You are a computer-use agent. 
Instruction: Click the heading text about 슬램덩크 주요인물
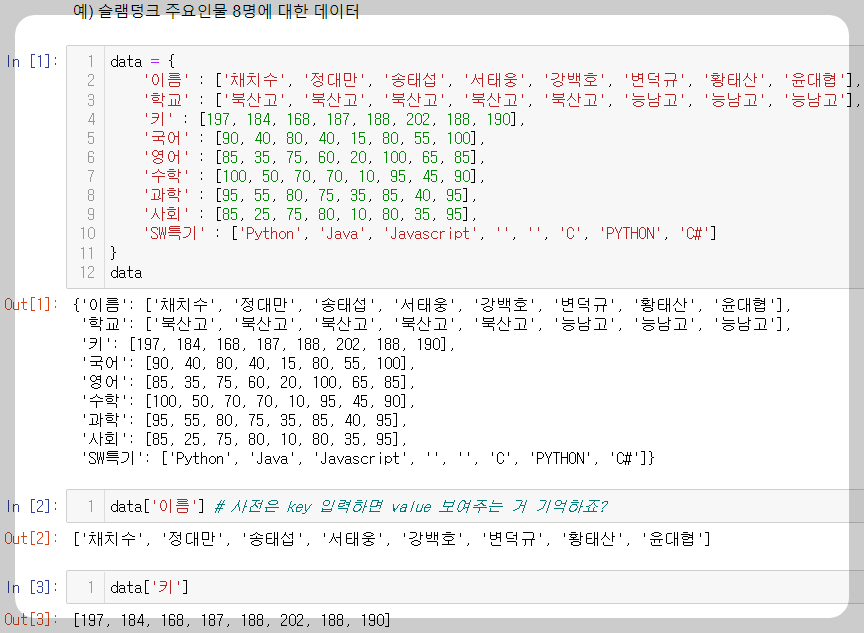[216, 11]
